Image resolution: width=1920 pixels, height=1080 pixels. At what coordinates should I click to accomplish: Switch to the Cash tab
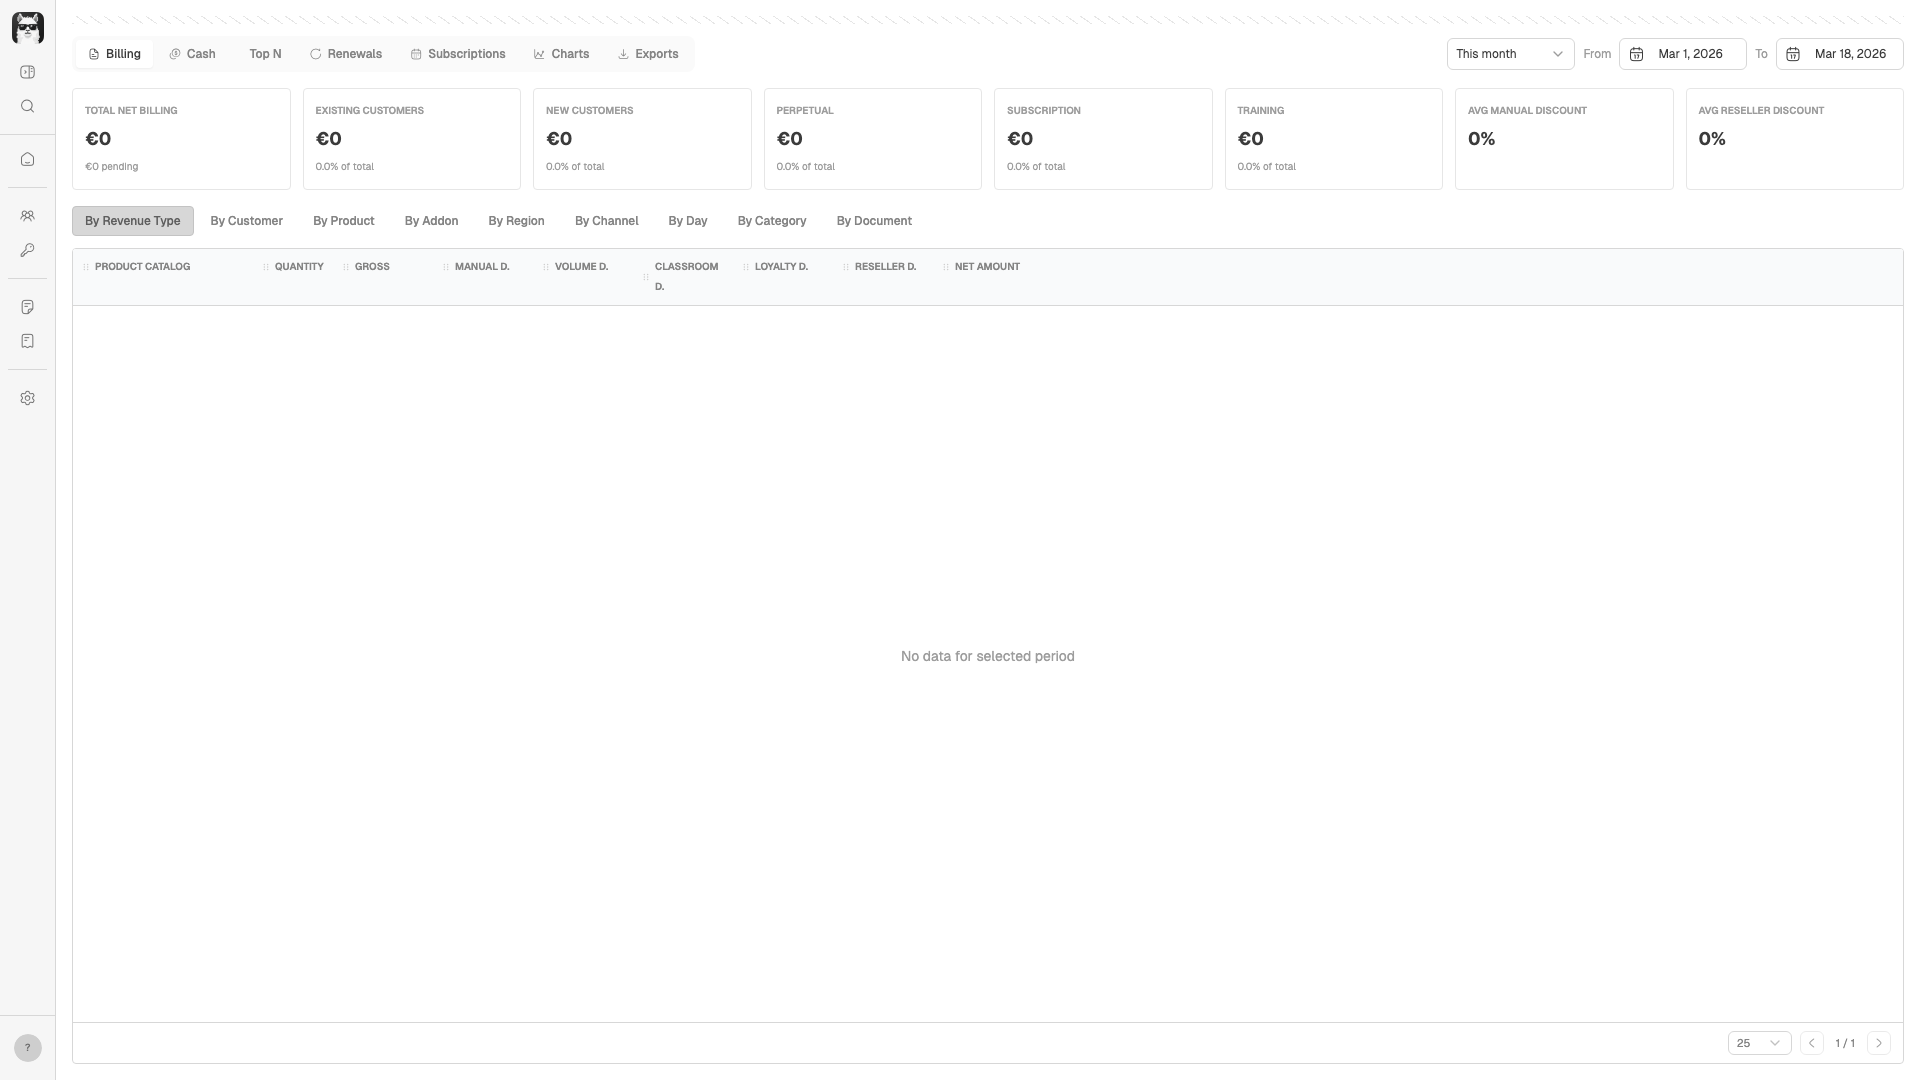point(192,54)
